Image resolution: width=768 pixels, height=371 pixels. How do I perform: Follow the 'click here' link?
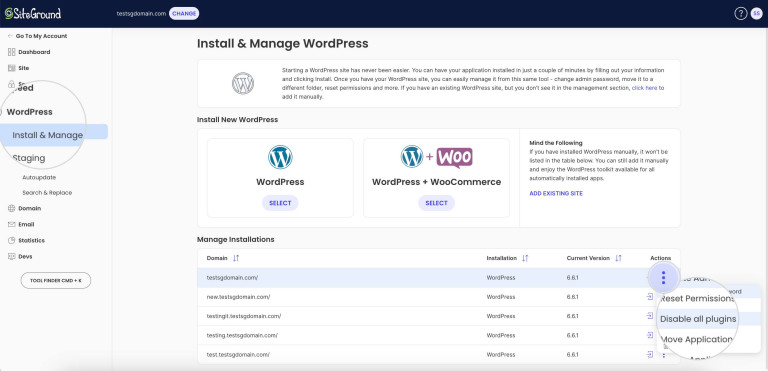(x=645, y=88)
